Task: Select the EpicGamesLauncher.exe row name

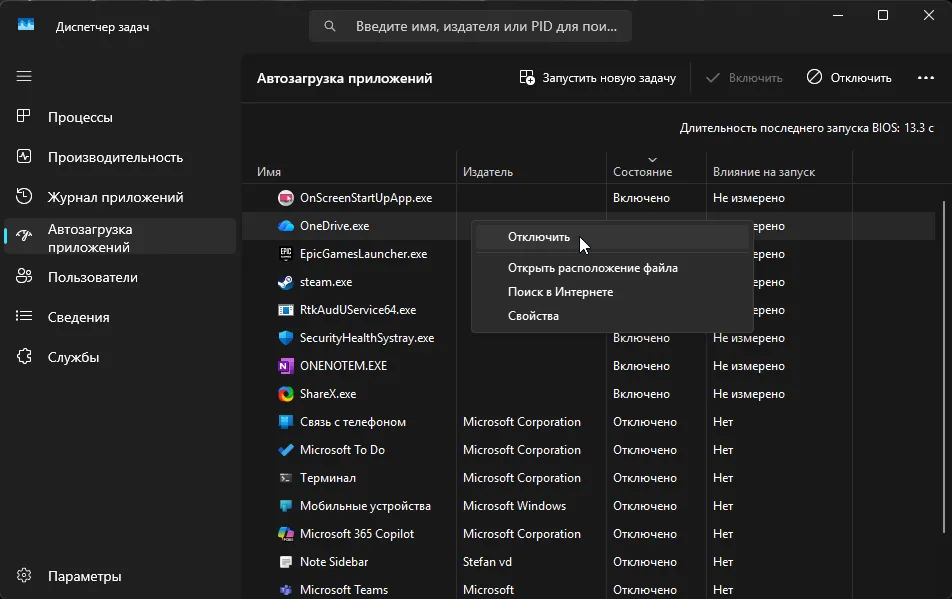Action: (364, 254)
